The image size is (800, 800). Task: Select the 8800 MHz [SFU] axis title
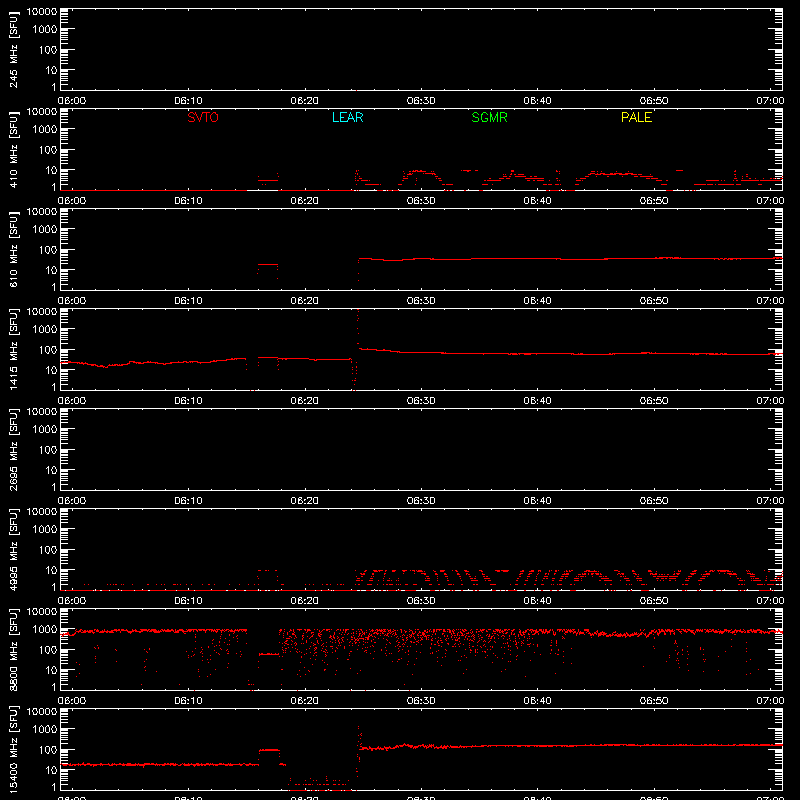click(13, 649)
